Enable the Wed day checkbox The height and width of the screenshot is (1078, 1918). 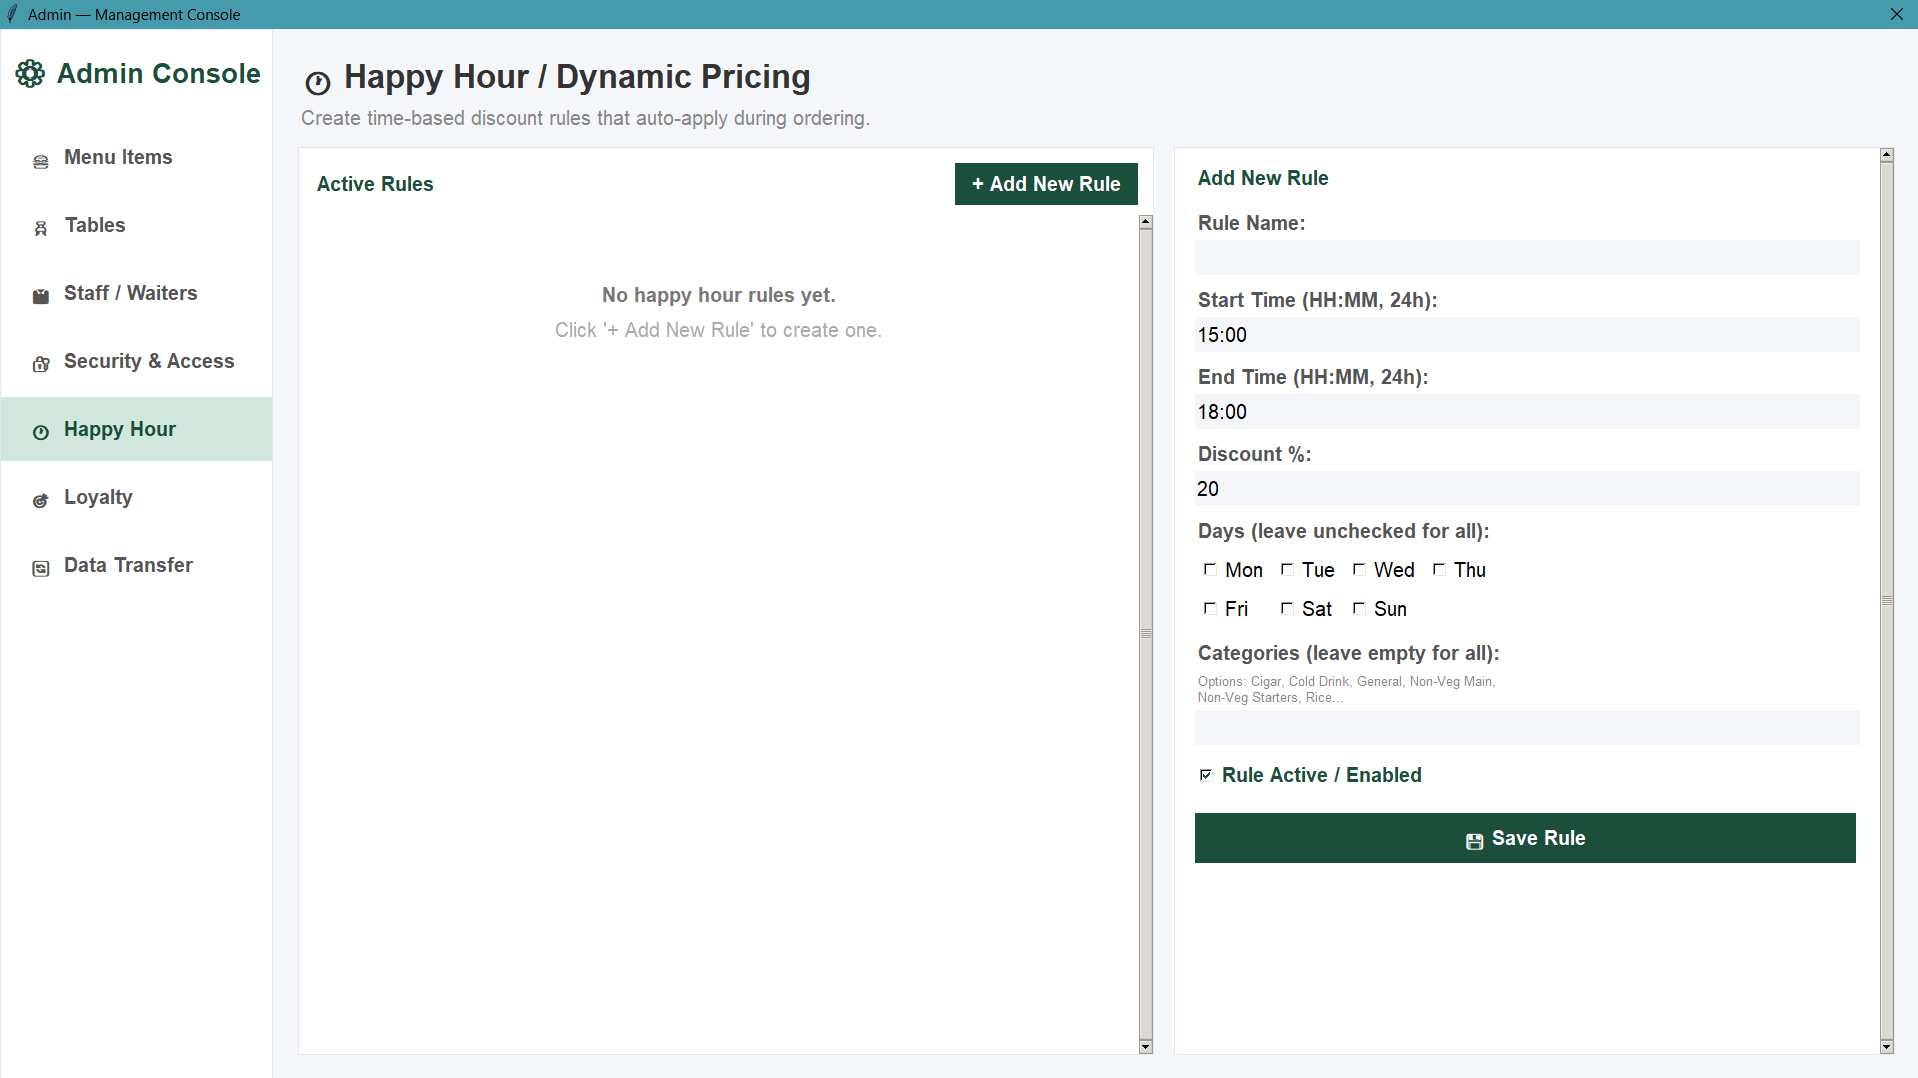1359,569
